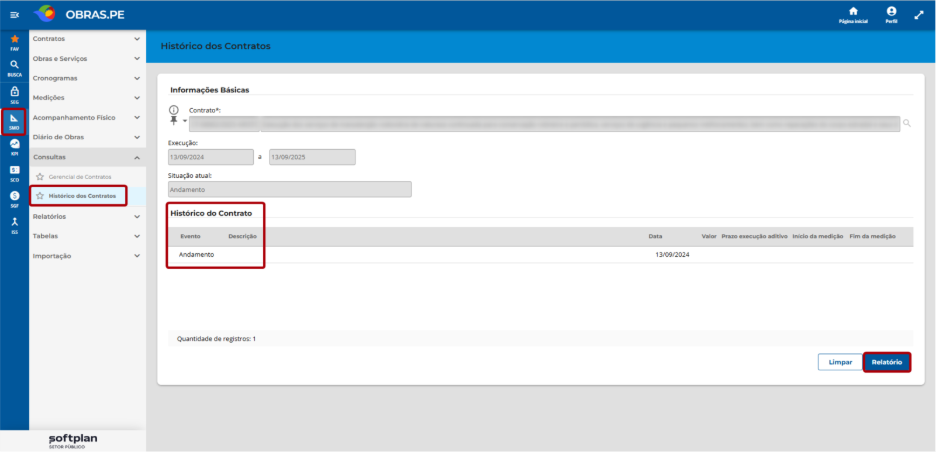
Task: Go to Página inicial home icon
Action: (853, 15)
